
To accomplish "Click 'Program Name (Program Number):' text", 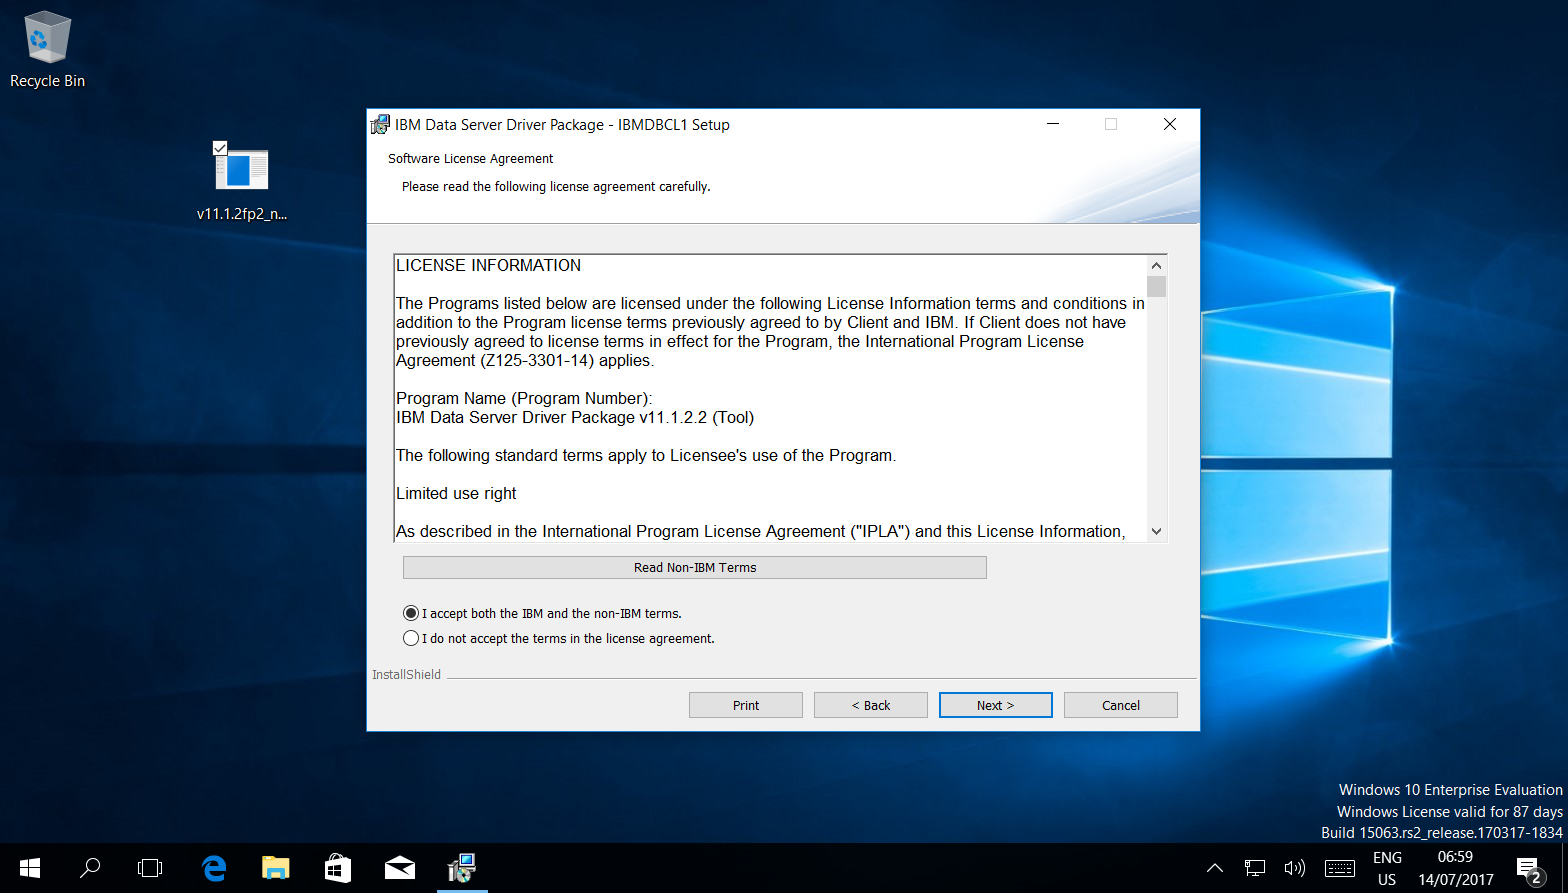I will [524, 398].
